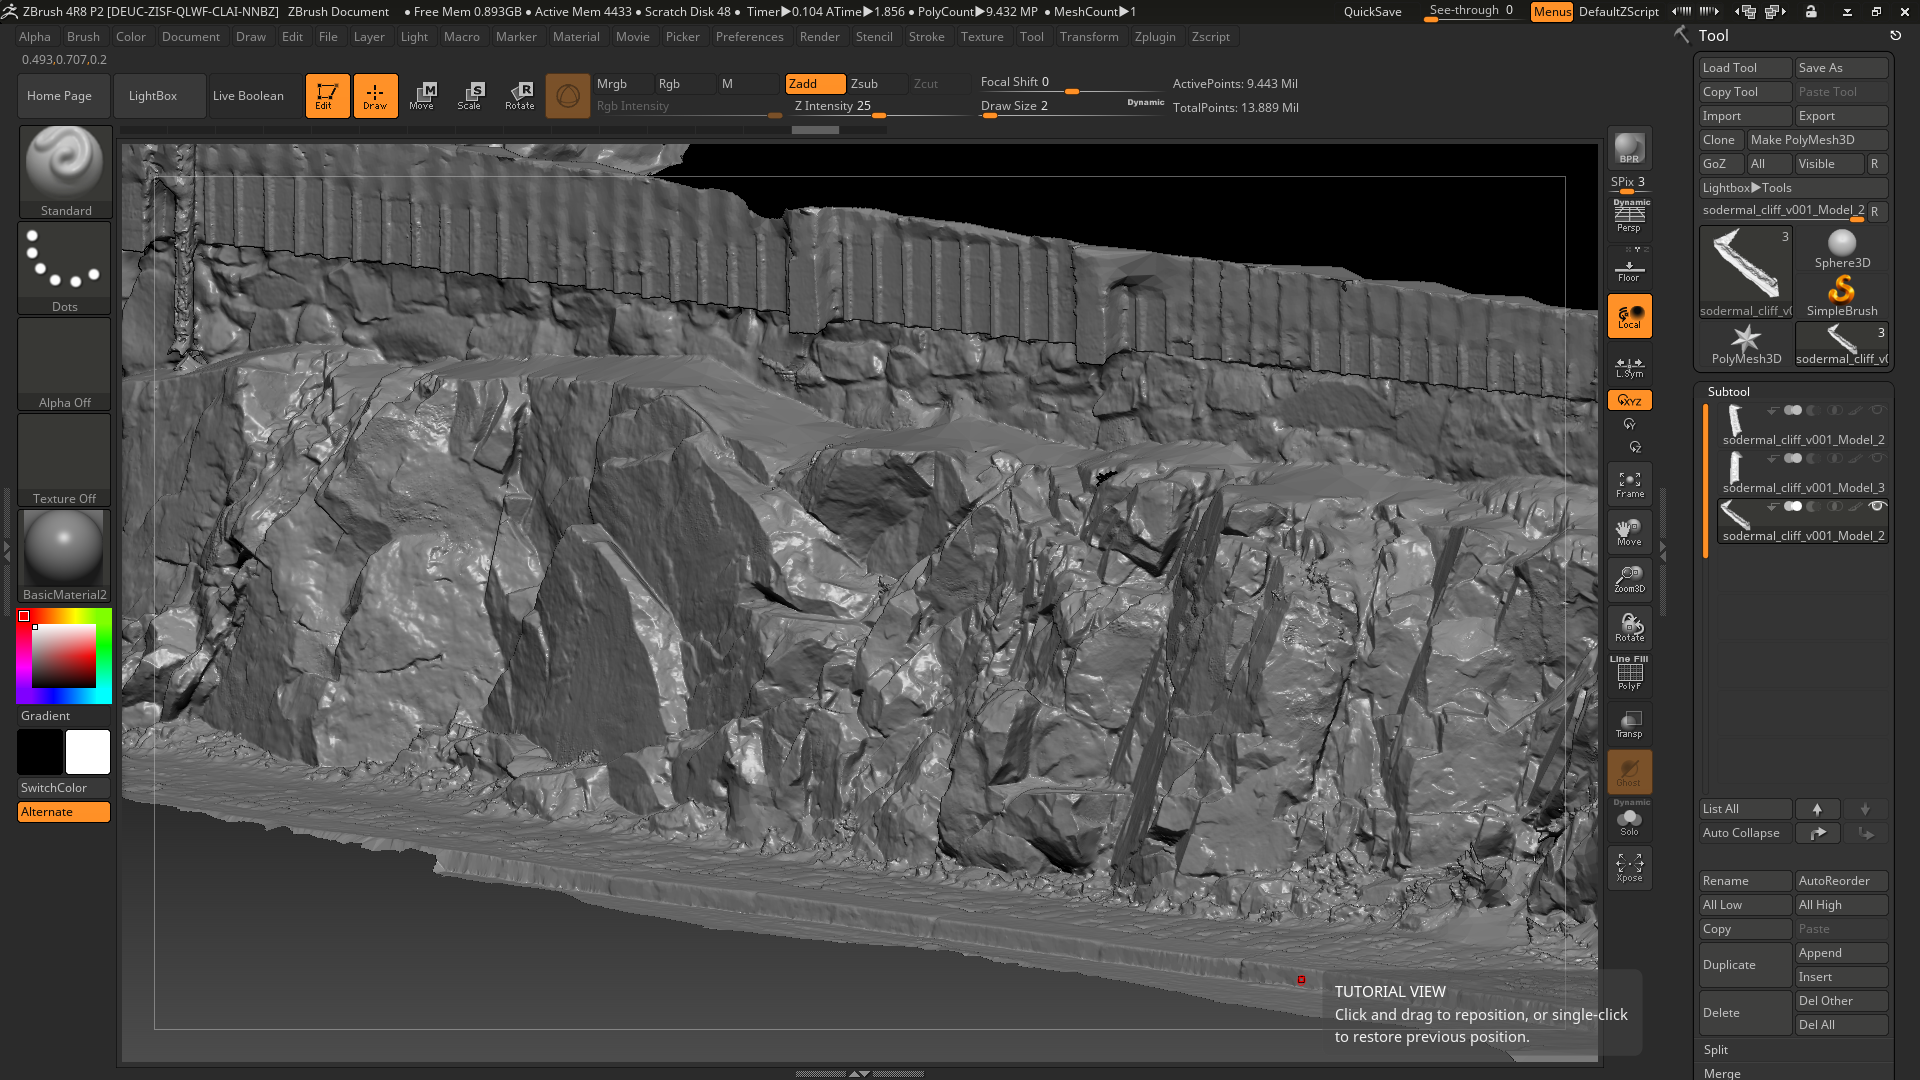Open the Zplugin menu
1920x1080 pixels.
point(1153,36)
